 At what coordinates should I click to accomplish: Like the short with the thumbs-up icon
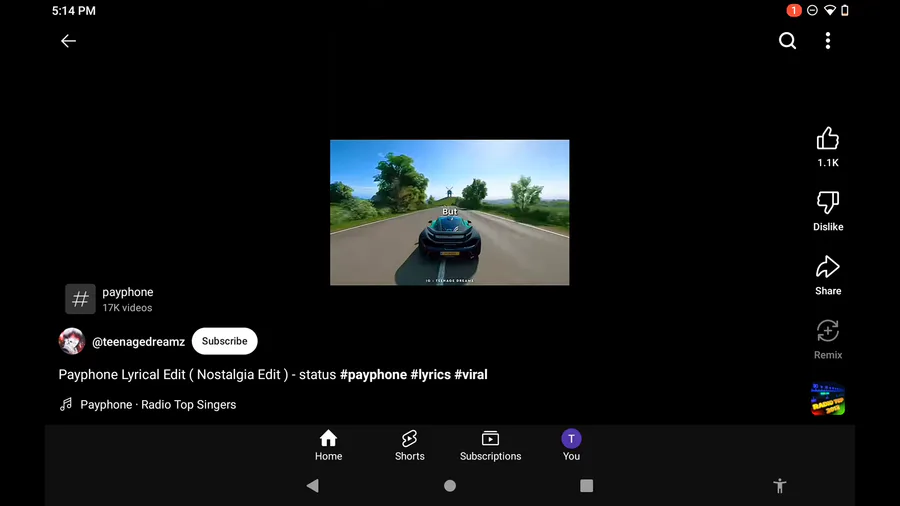click(828, 139)
